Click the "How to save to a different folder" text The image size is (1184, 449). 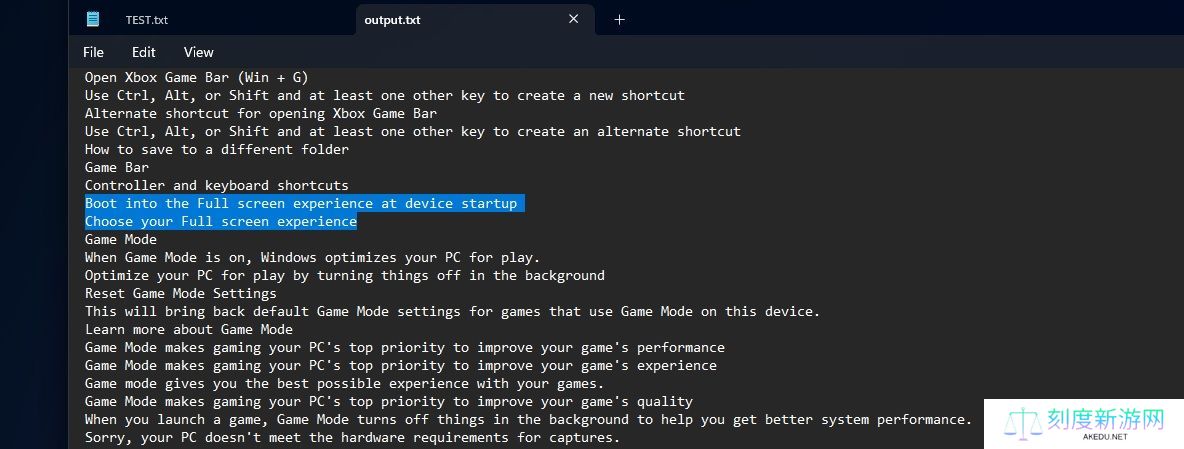(x=216, y=149)
